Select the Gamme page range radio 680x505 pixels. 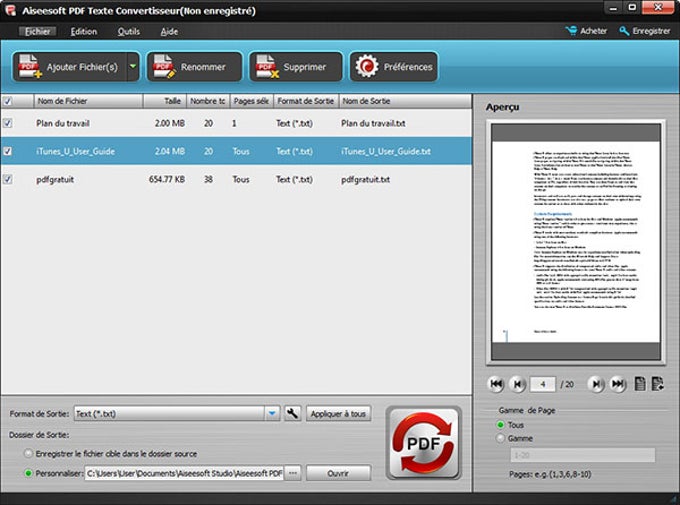500,438
